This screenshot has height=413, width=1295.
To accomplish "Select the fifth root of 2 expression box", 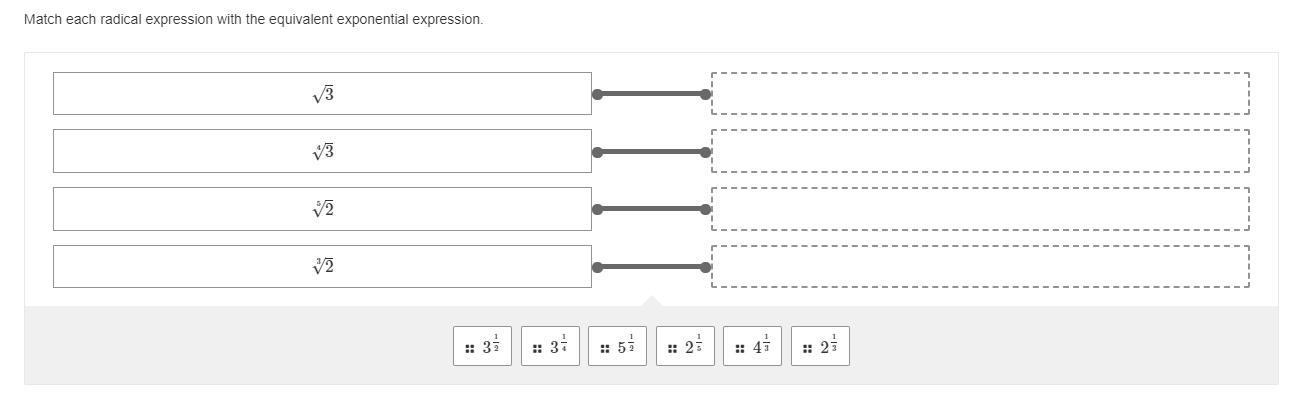I will point(322,209).
